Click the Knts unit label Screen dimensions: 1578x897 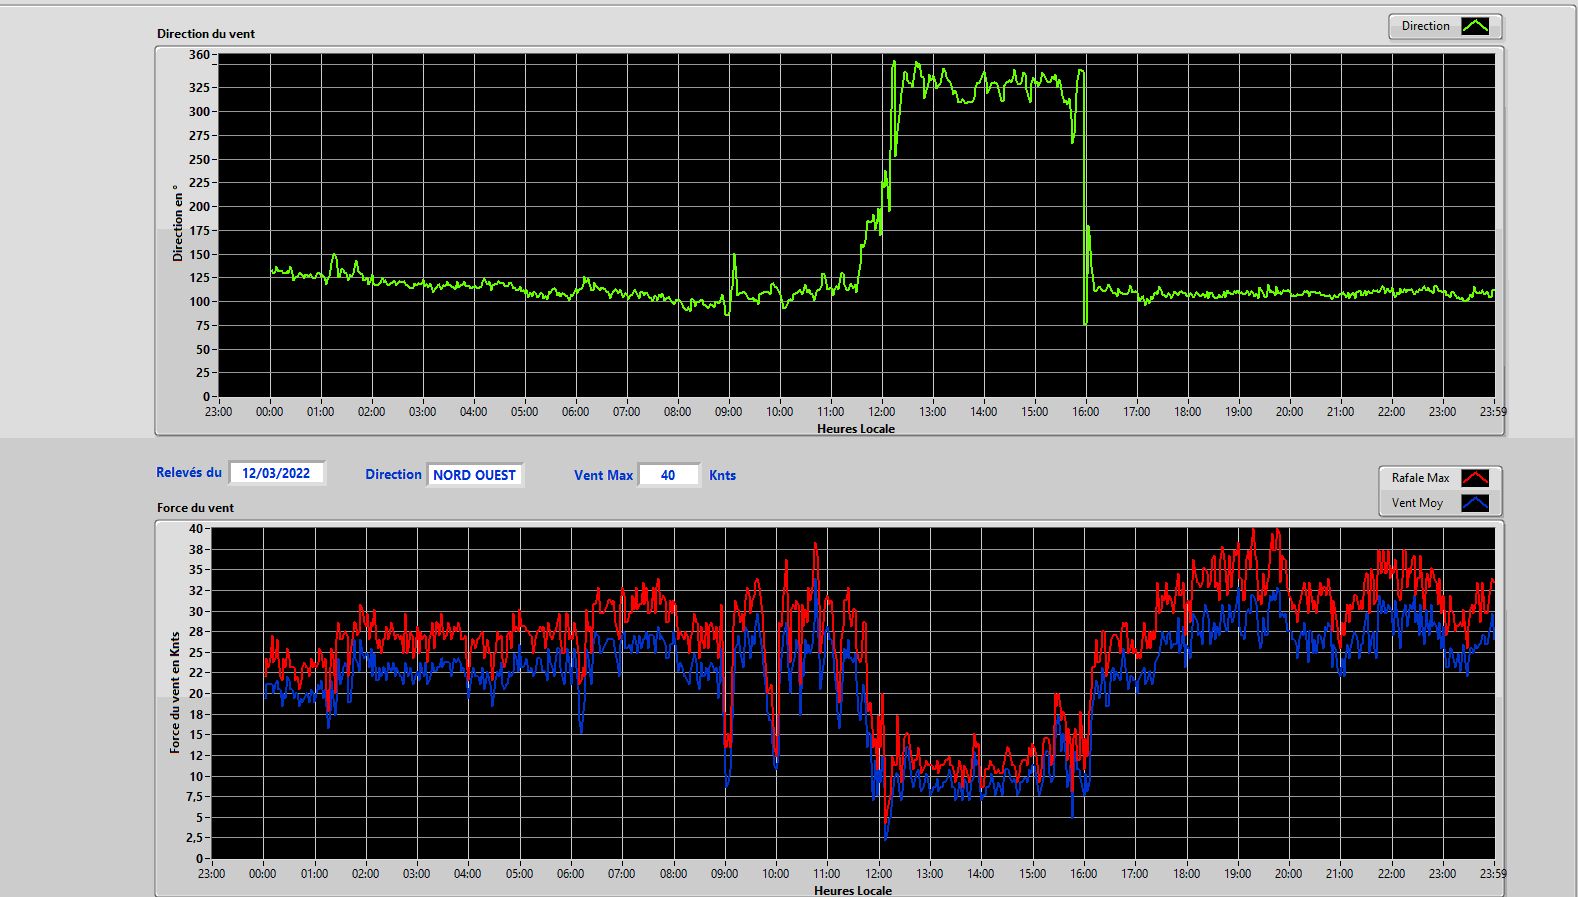722,475
